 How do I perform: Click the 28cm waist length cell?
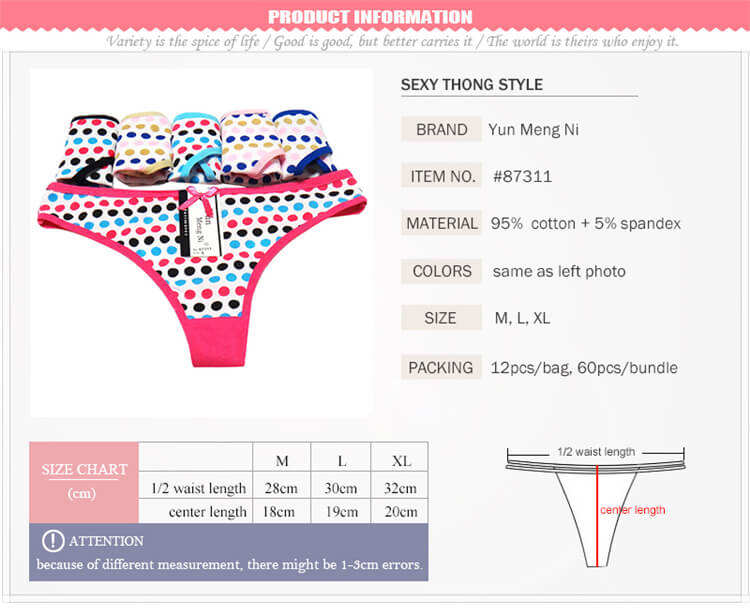[x=281, y=488]
